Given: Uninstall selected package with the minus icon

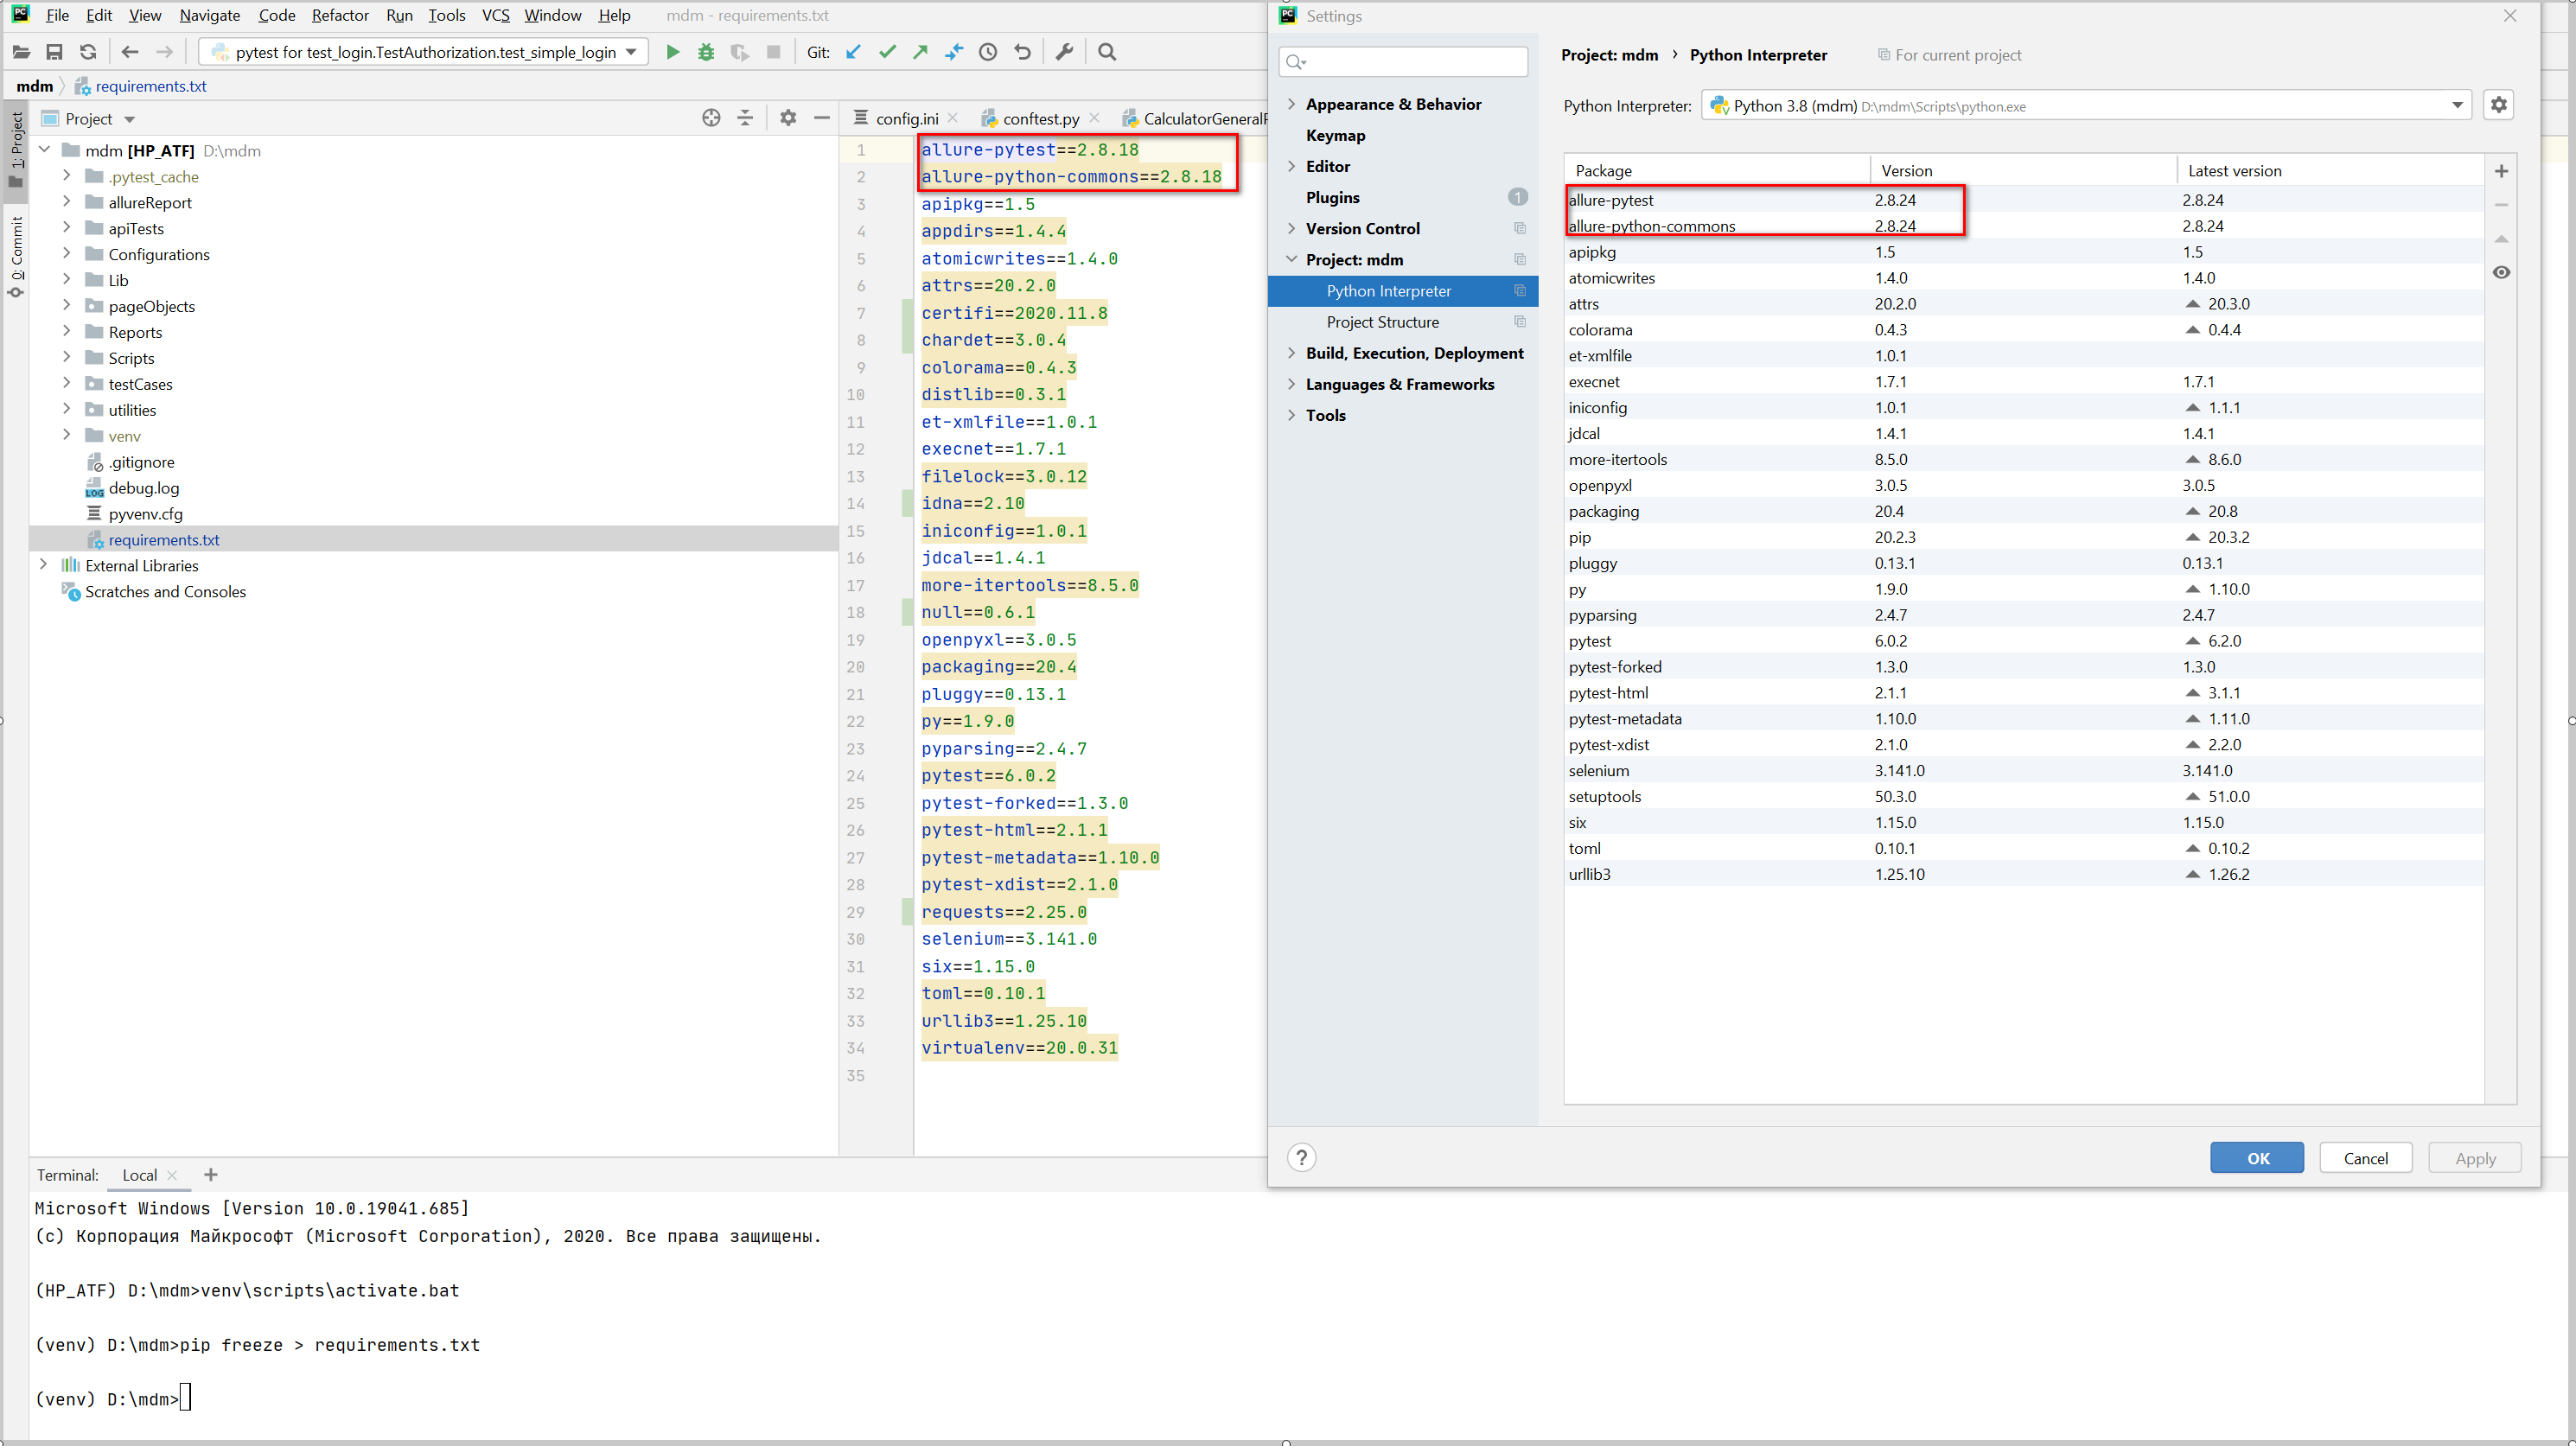Looking at the screenshot, I should (2501, 205).
